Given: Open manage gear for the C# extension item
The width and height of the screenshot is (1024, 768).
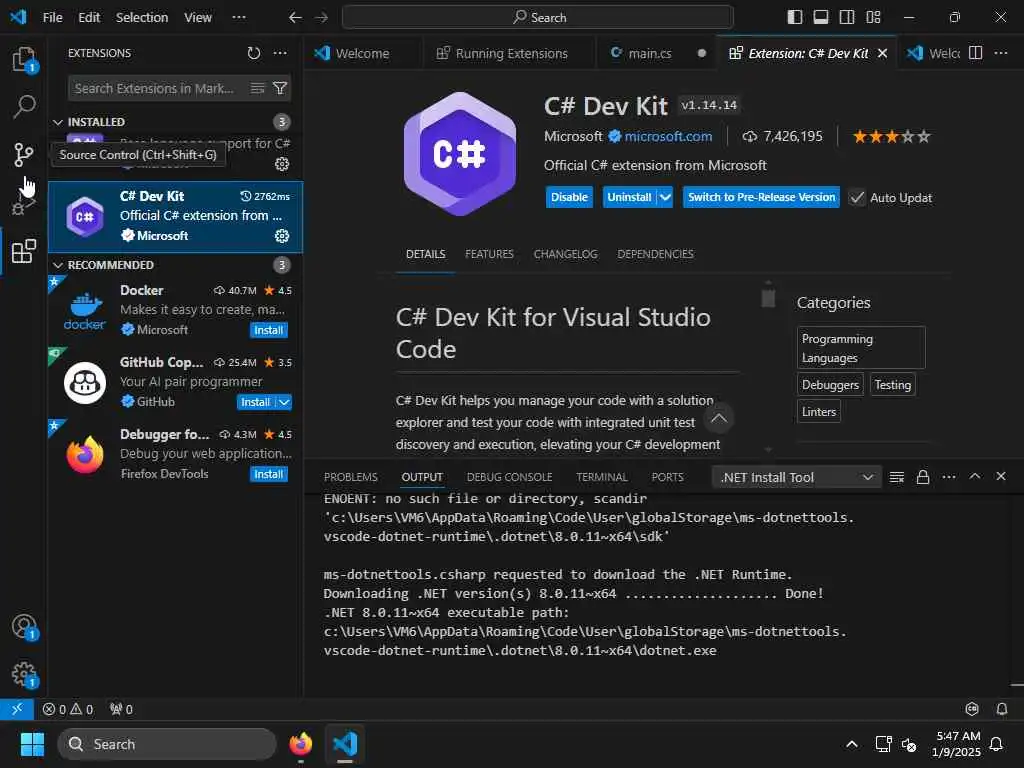Looking at the screenshot, I should [281, 164].
